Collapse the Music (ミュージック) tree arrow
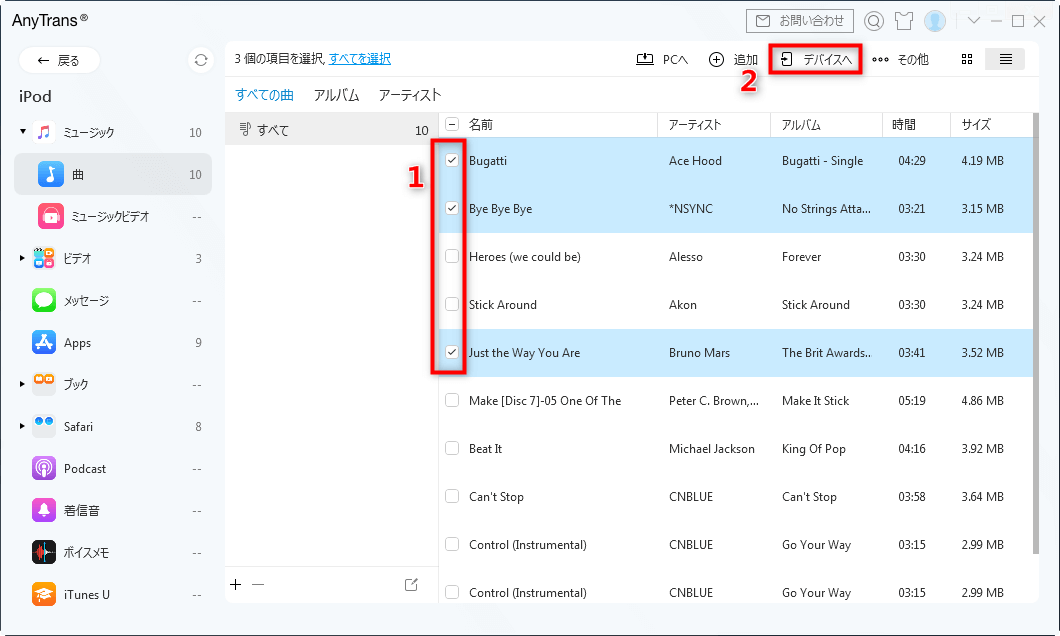 pos(22,132)
